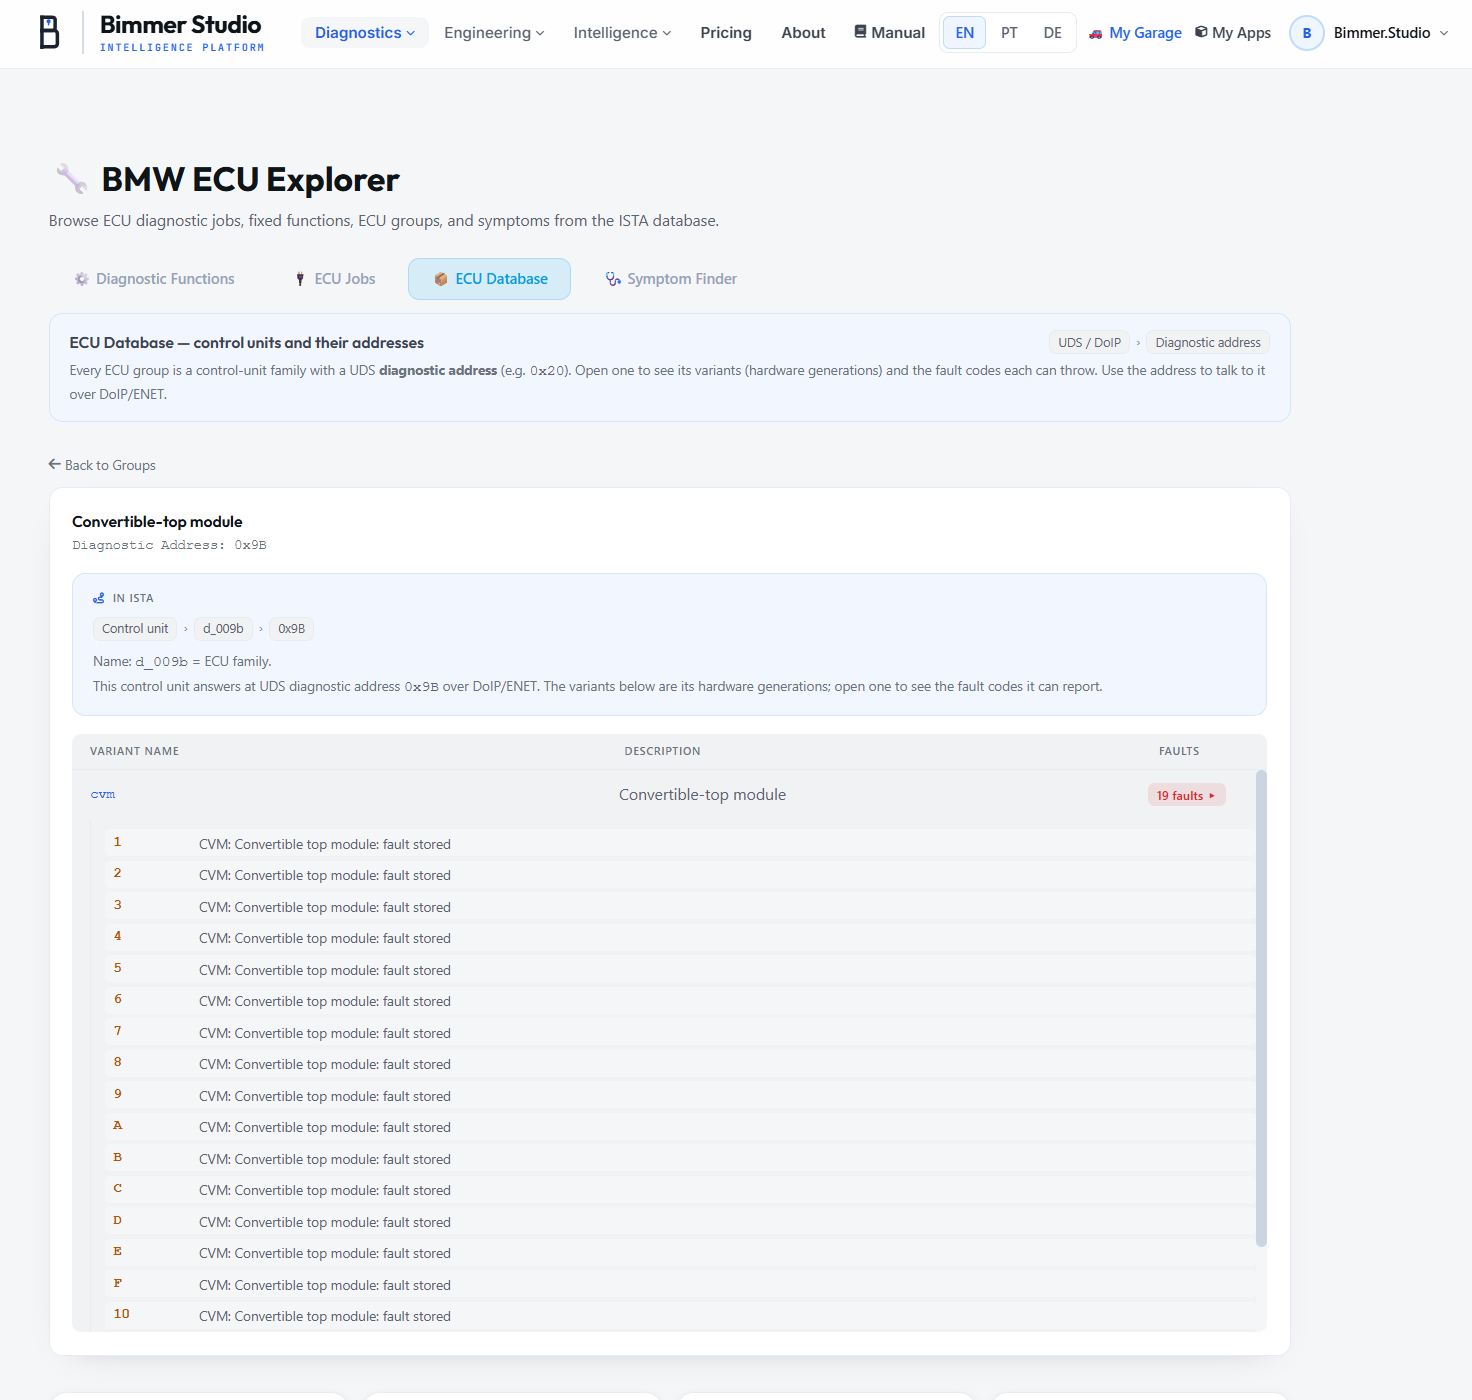
Task: Click the wrench icon beside BMW ECU Explorer
Action: pyautogui.click(x=71, y=179)
